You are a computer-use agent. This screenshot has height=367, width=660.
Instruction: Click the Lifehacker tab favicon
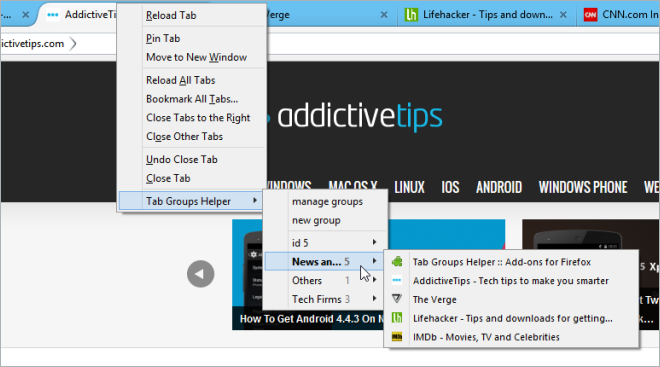click(410, 15)
